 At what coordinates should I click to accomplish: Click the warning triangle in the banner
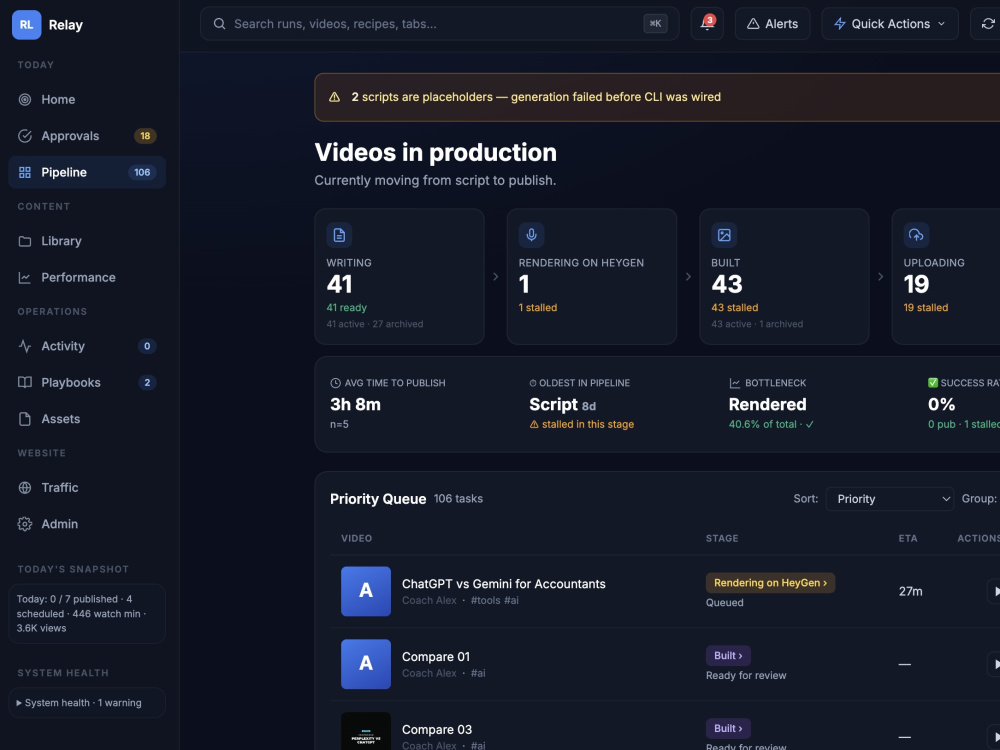click(x=334, y=97)
